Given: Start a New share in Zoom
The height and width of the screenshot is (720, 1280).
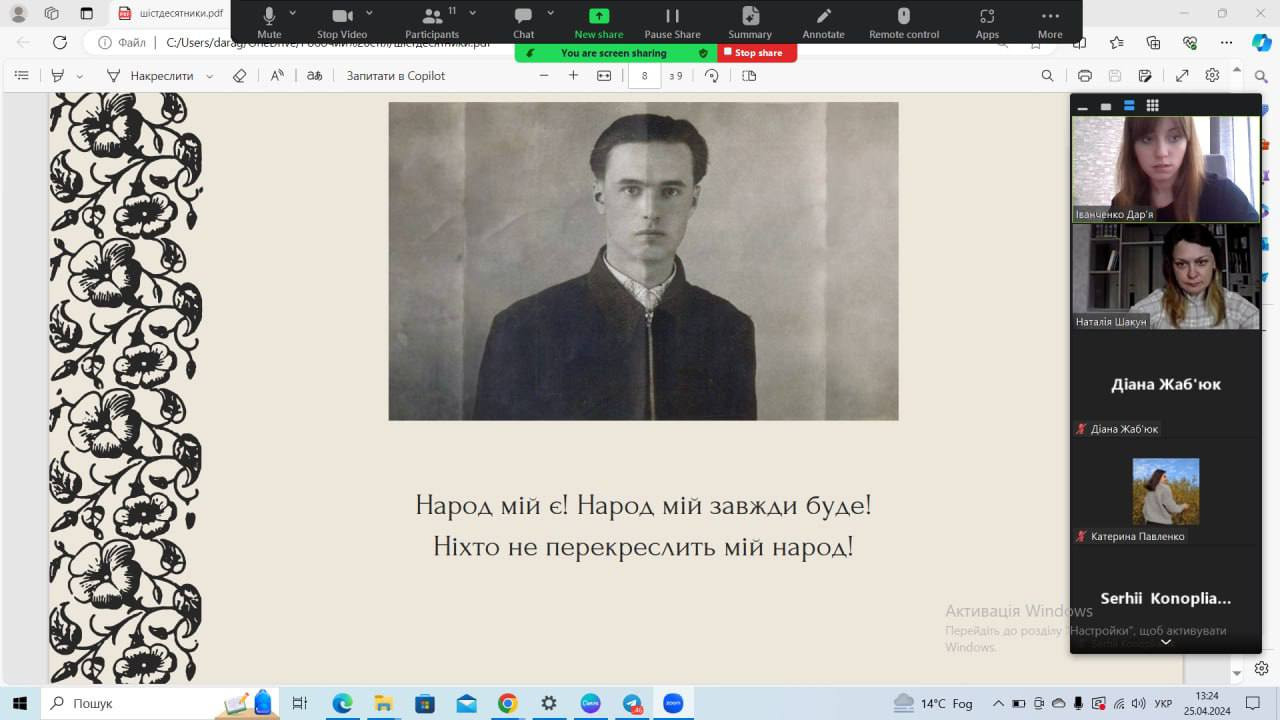Looking at the screenshot, I should coord(598,21).
